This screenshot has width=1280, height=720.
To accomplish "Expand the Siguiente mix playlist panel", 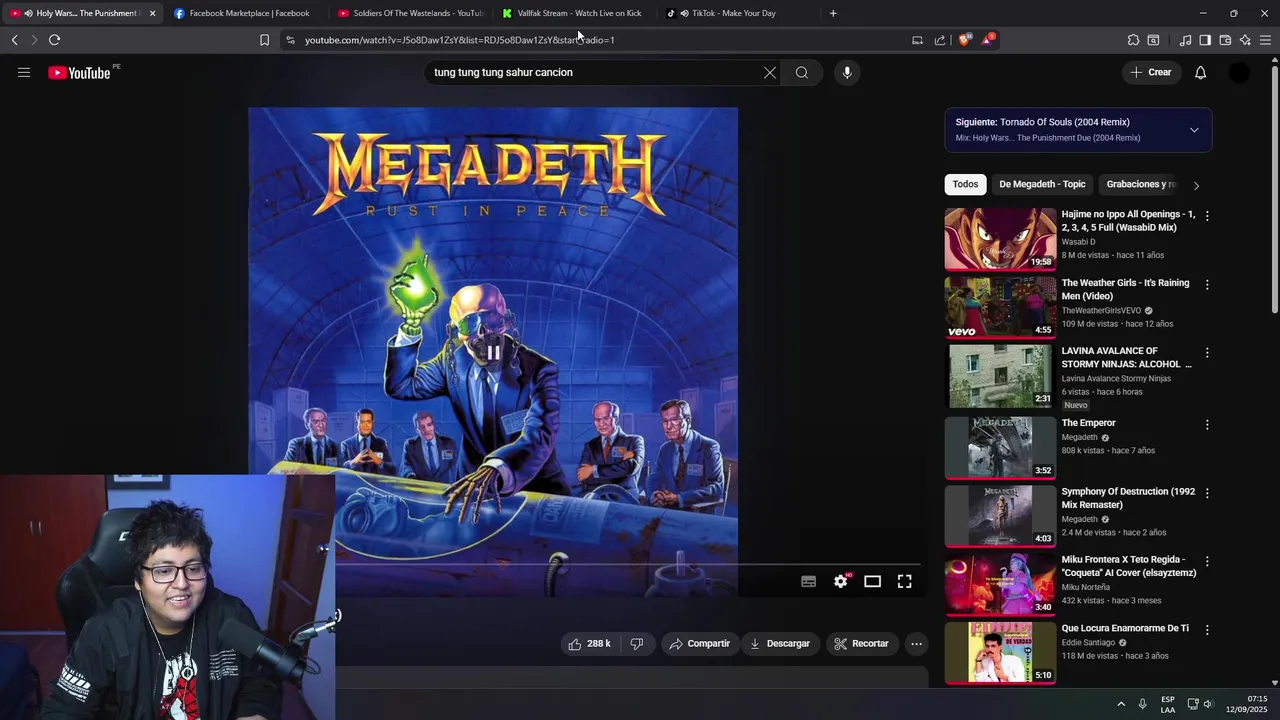I will click(x=1194, y=130).
